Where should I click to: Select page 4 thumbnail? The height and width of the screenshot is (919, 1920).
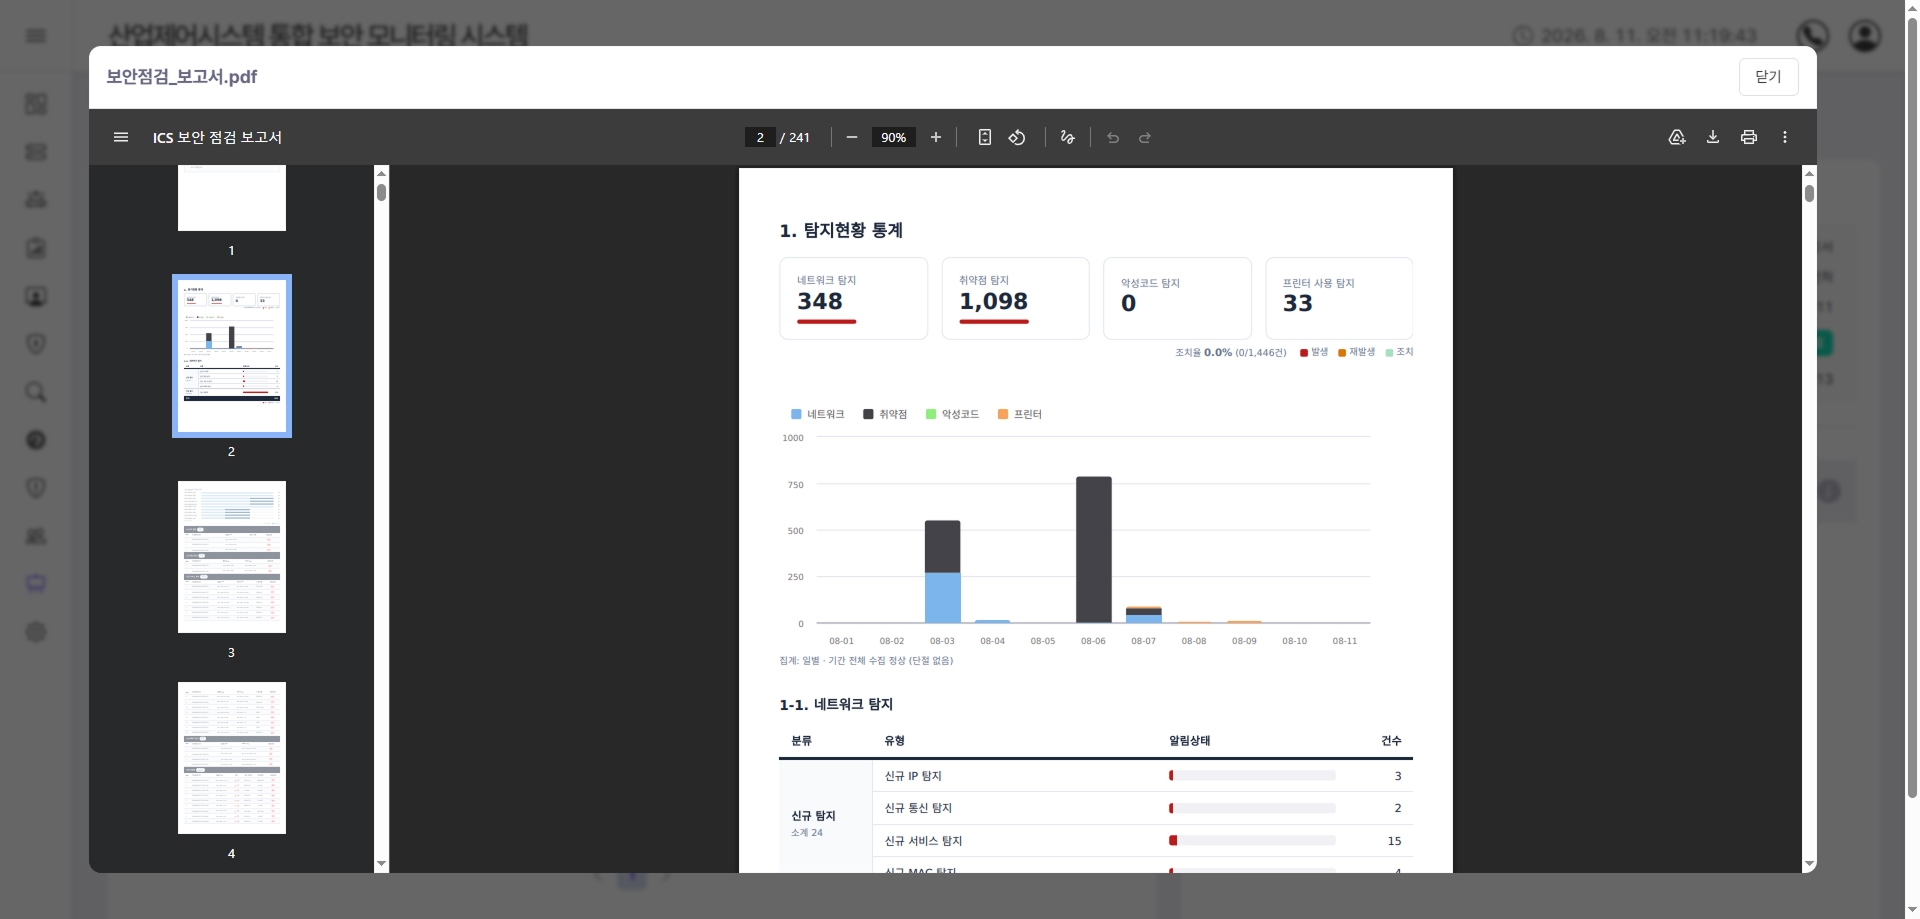click(232, 758)
